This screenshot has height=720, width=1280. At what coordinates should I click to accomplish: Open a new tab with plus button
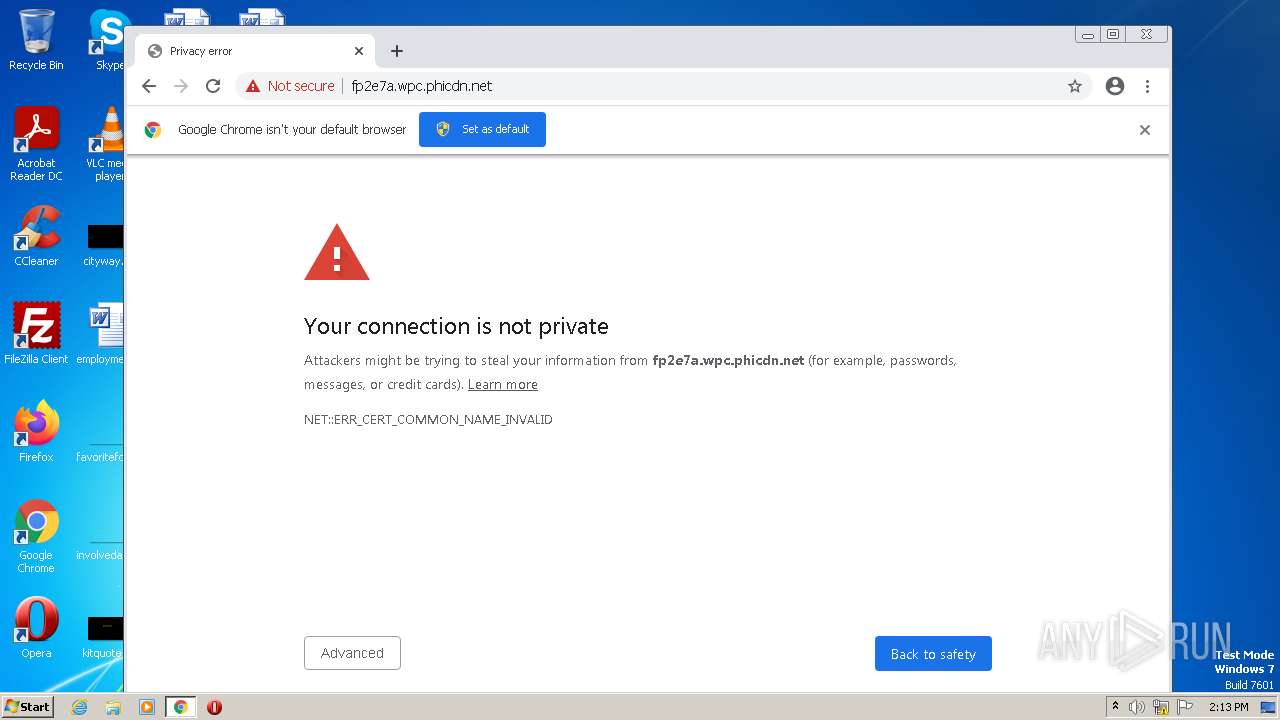[397, 51]
